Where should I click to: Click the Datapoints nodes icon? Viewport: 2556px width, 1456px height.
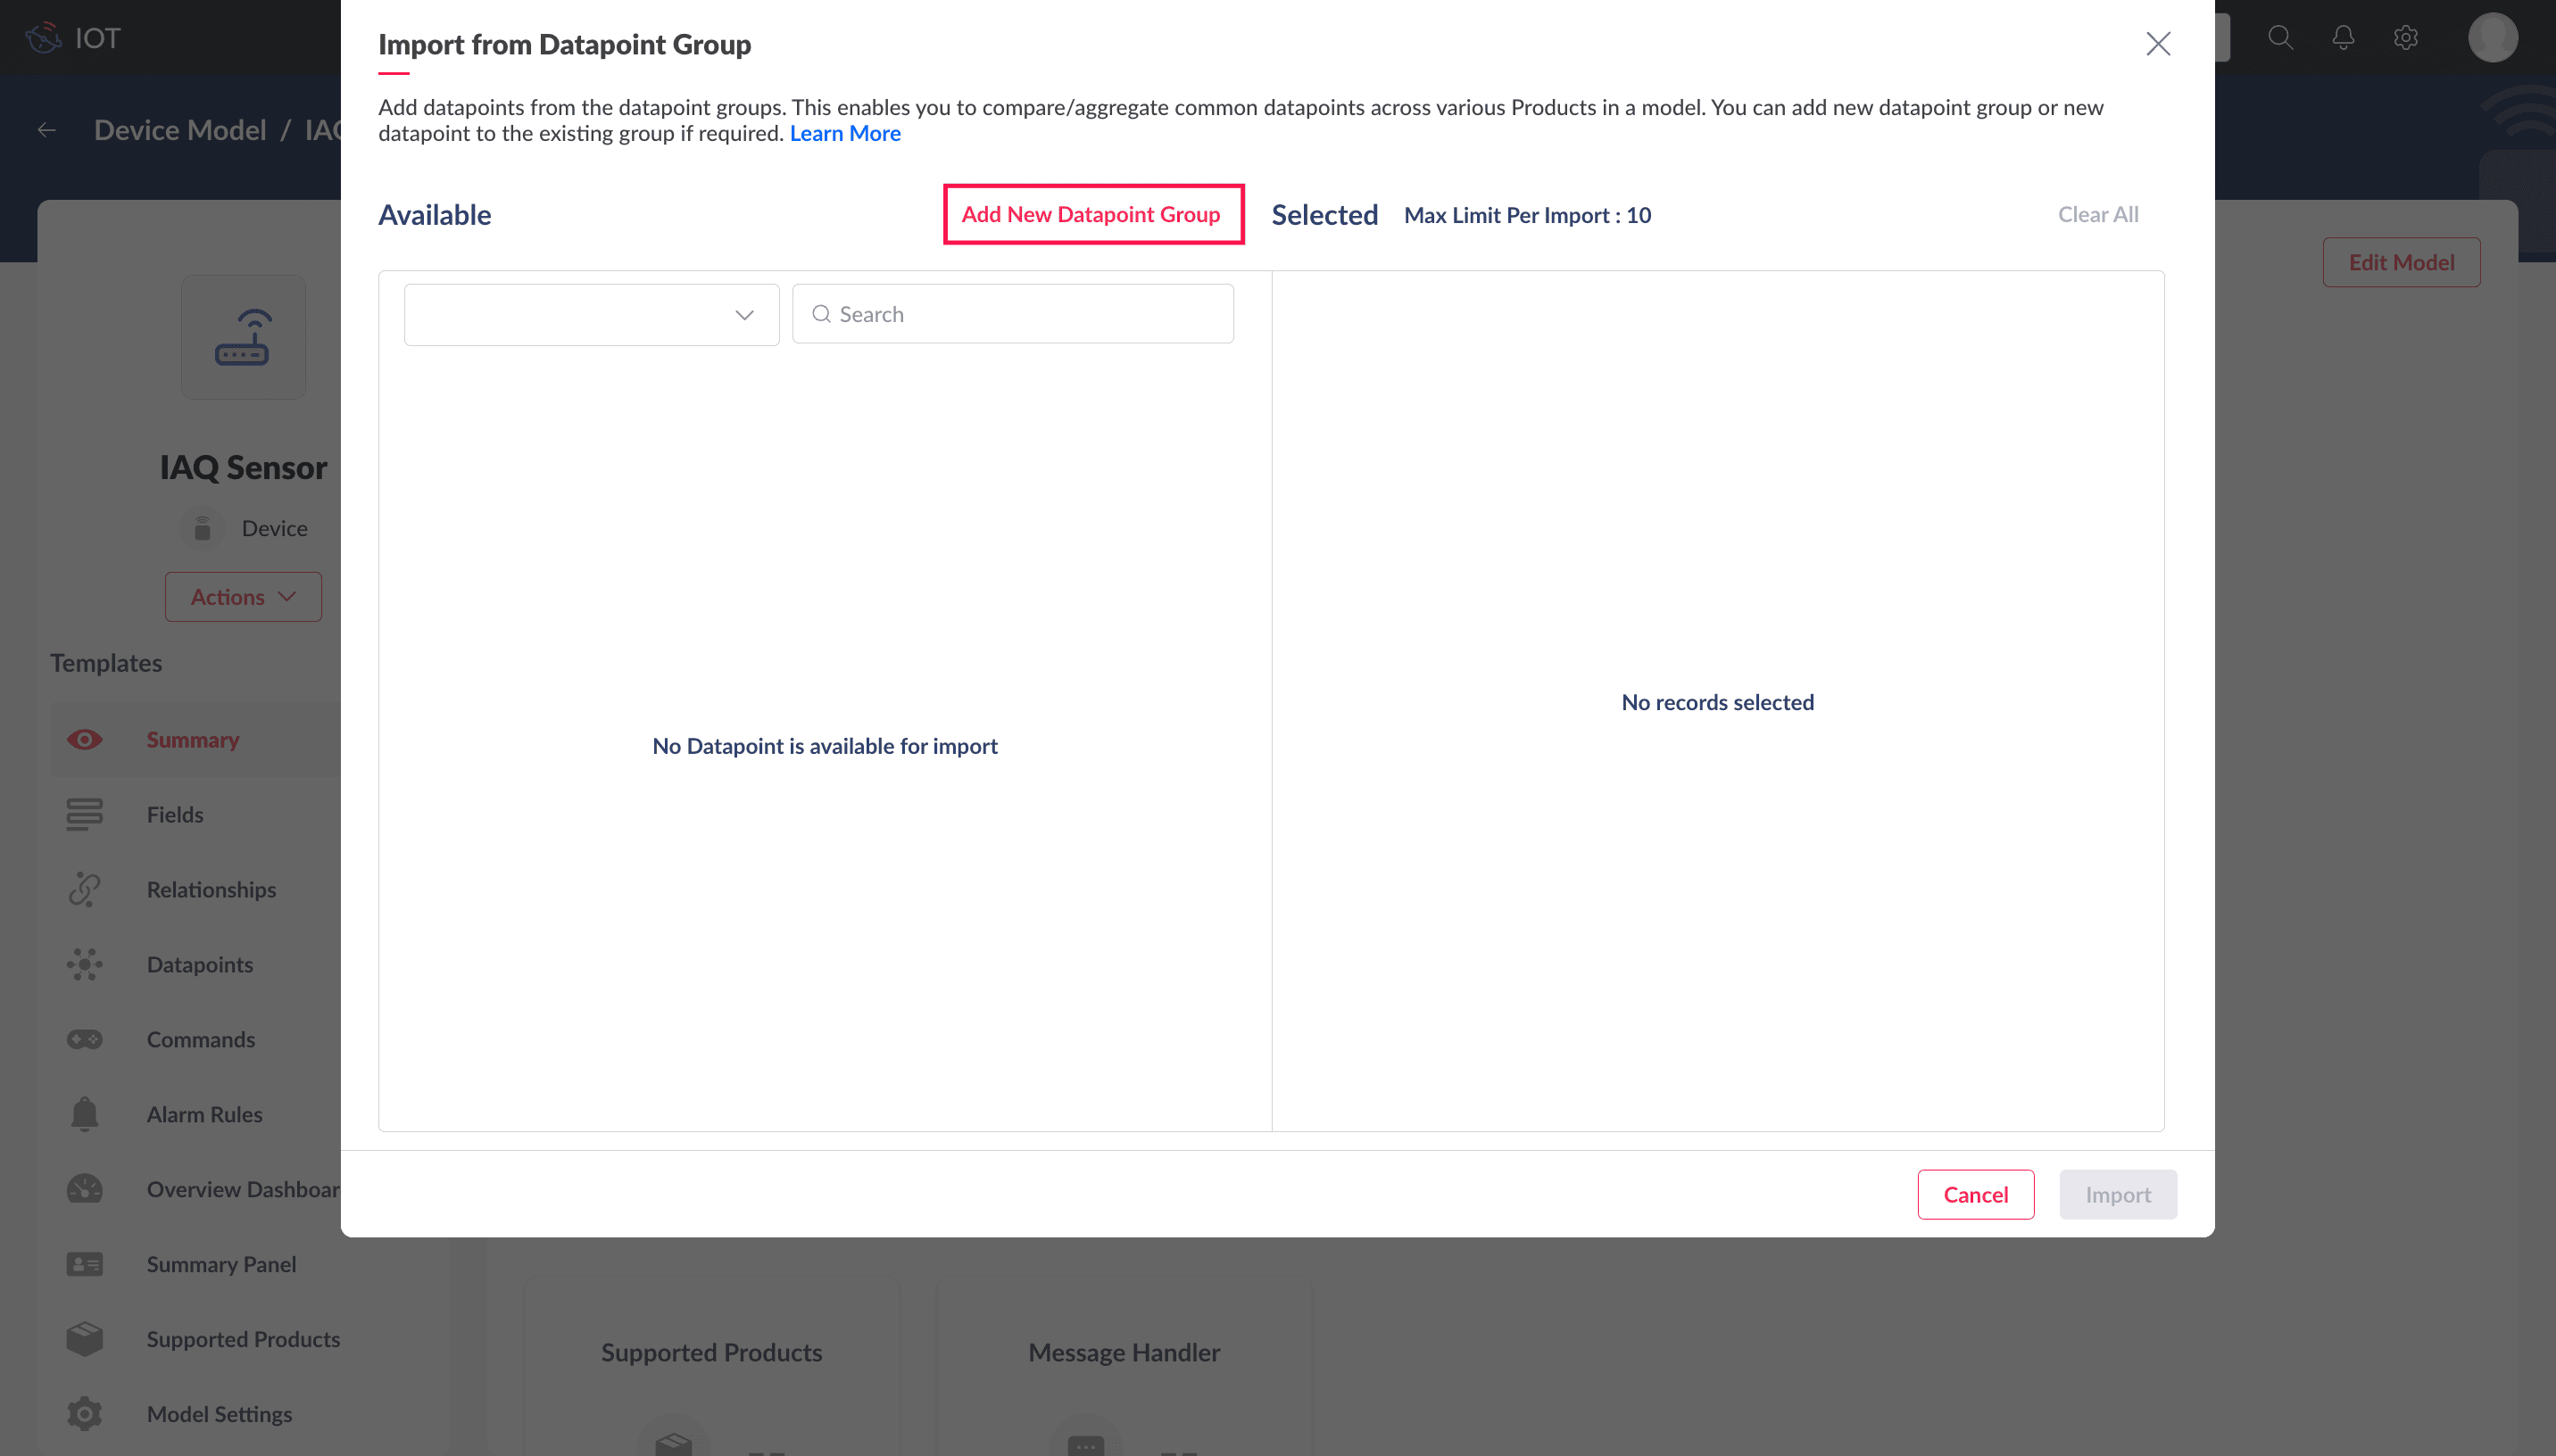(x=85, y=964)
